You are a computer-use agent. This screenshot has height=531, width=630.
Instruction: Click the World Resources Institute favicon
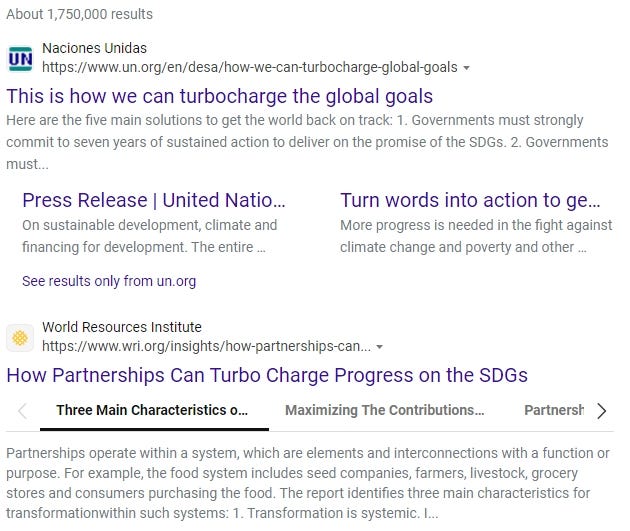[x=20, y=338]
